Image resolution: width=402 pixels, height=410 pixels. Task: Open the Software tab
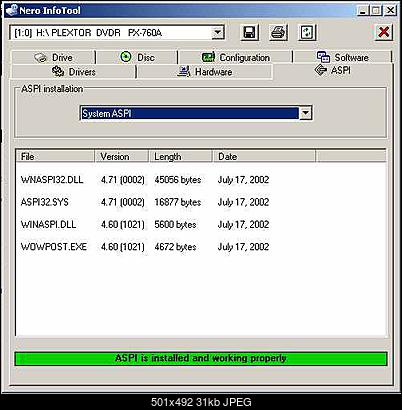pyautogui.click(x=342, y=57)
